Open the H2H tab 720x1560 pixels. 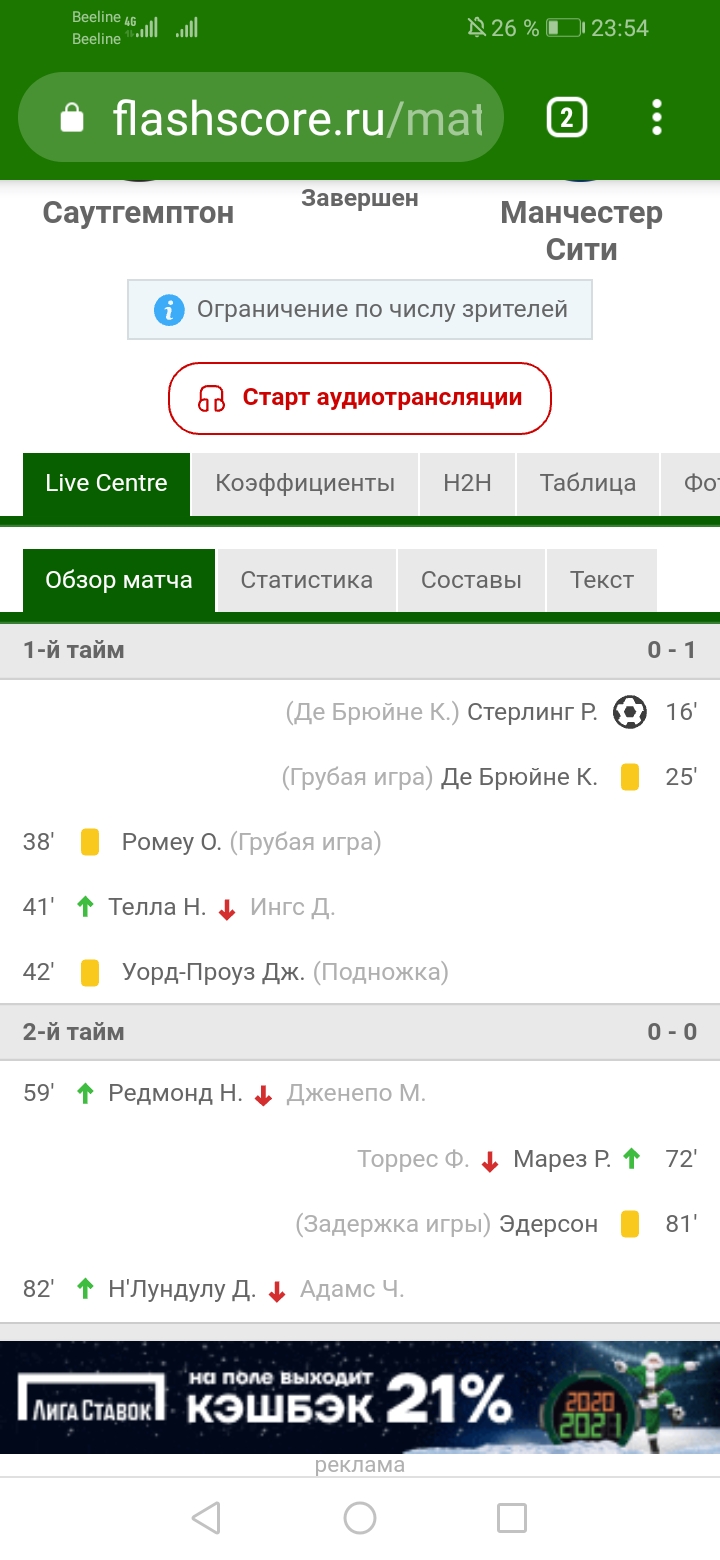[x=467, y=484]
